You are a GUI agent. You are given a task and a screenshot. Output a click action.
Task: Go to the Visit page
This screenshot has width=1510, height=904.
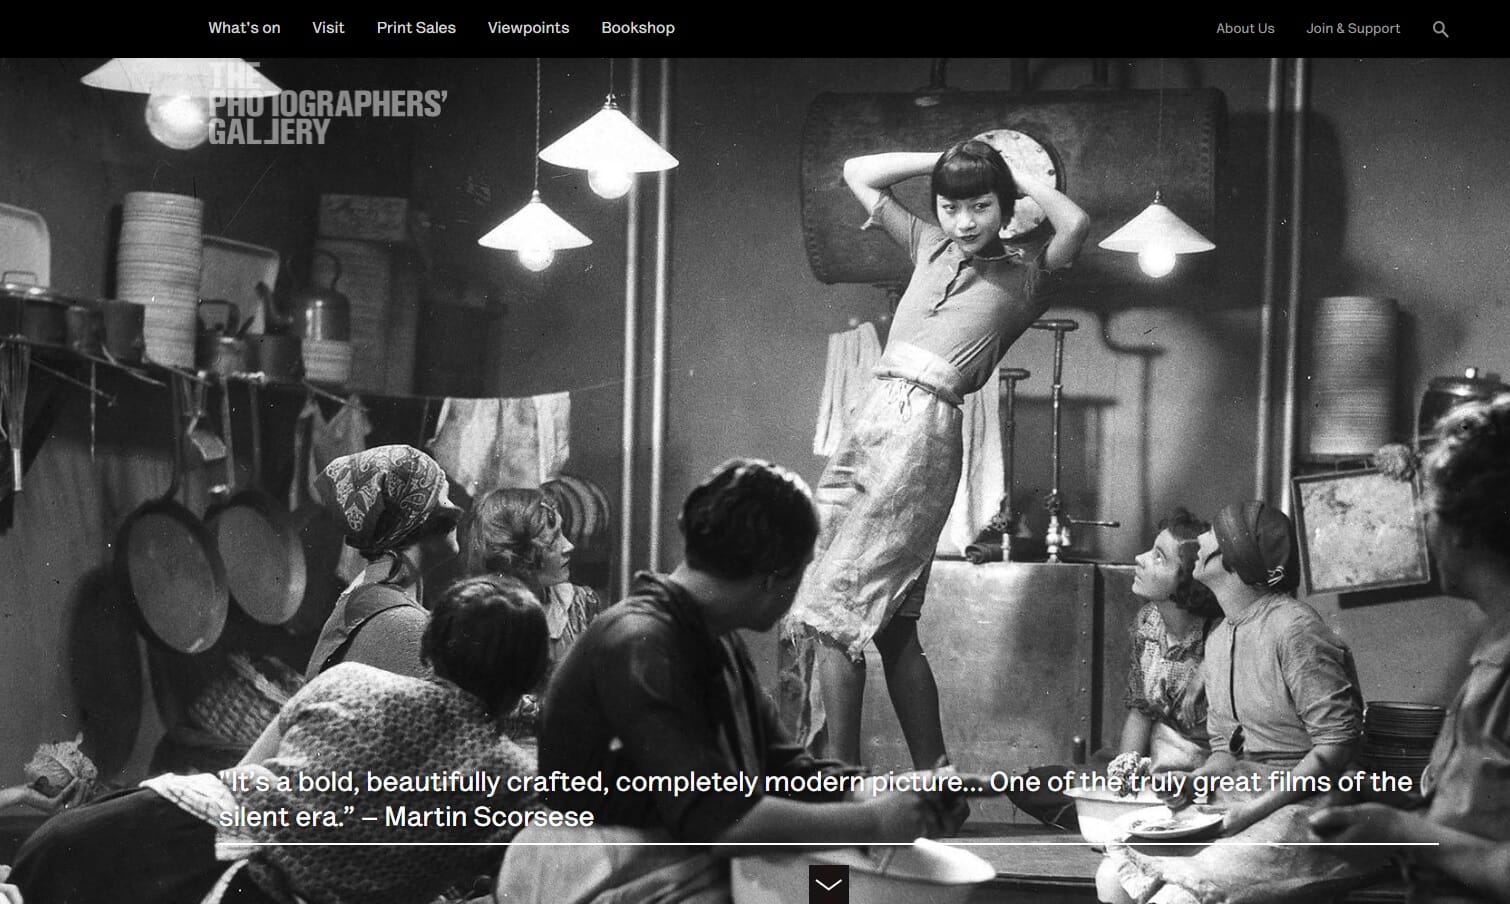click(328, 28)
